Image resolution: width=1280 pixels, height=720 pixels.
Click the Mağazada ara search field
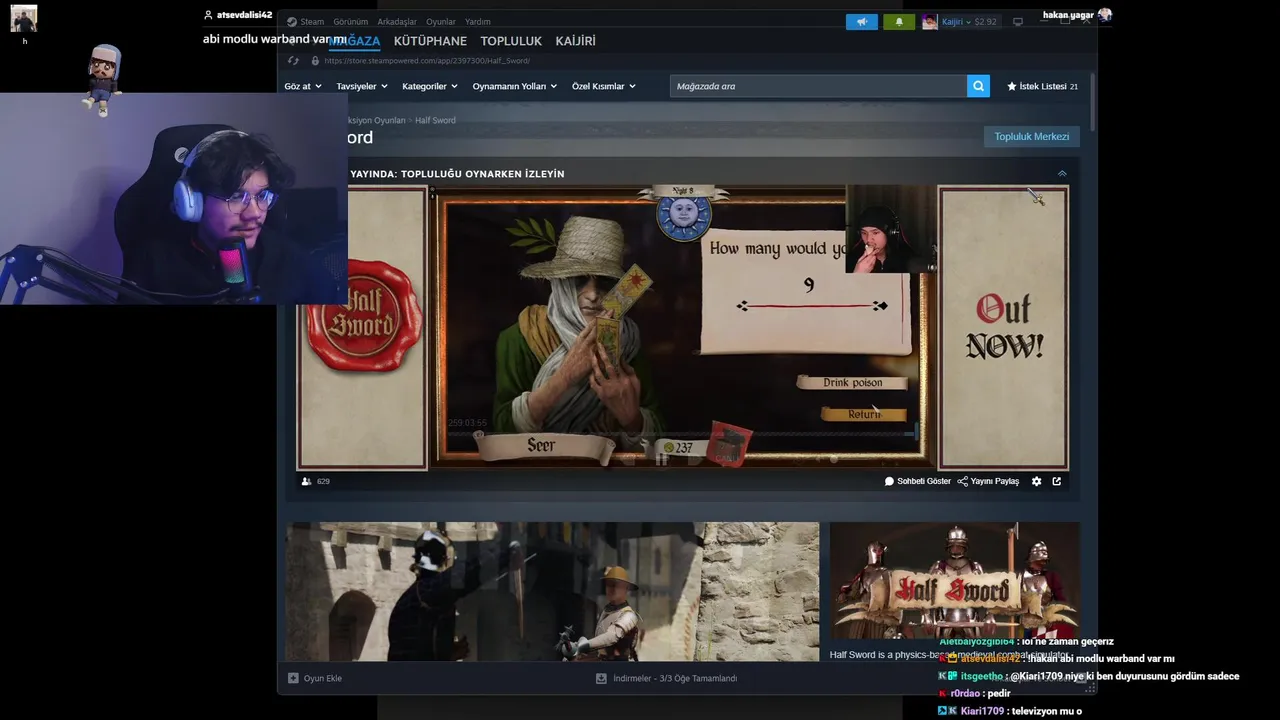point(818,86)
